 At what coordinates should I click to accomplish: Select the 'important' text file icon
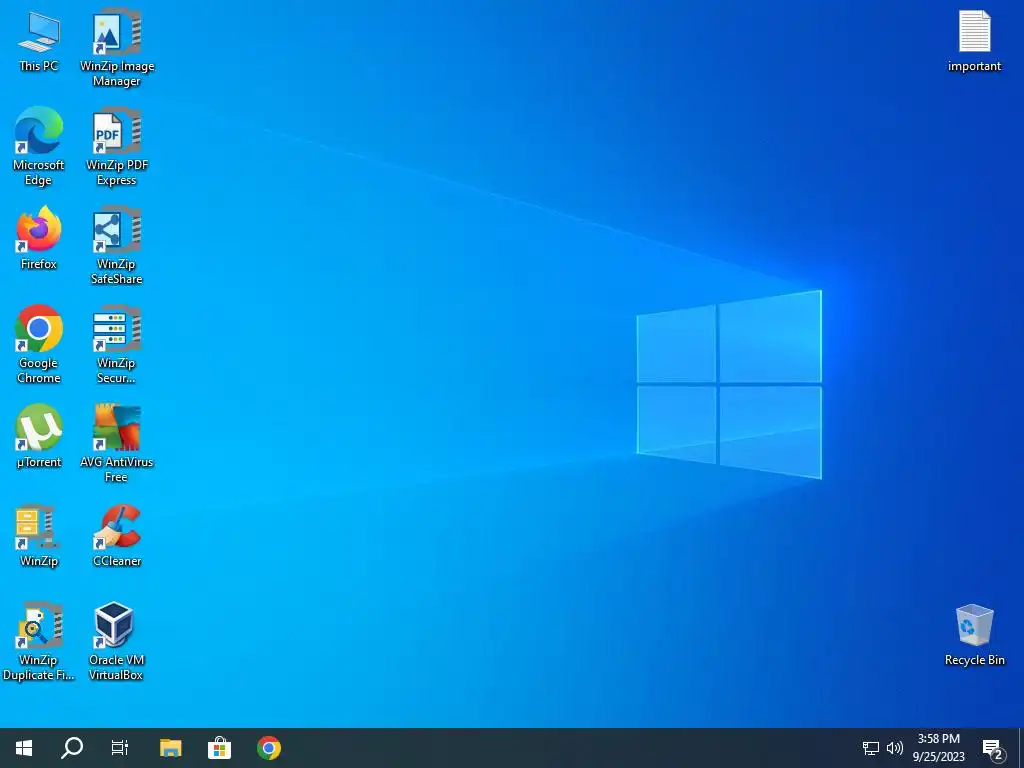(x=974, y=41)
